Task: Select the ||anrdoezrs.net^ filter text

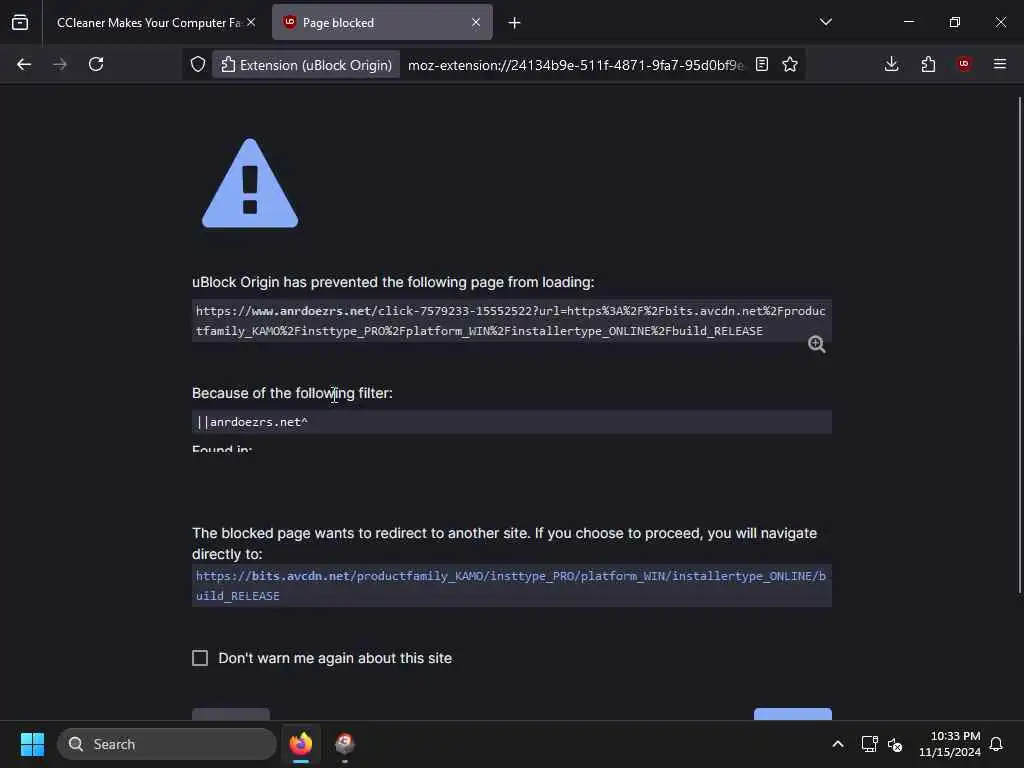Action: click(252, 422)
